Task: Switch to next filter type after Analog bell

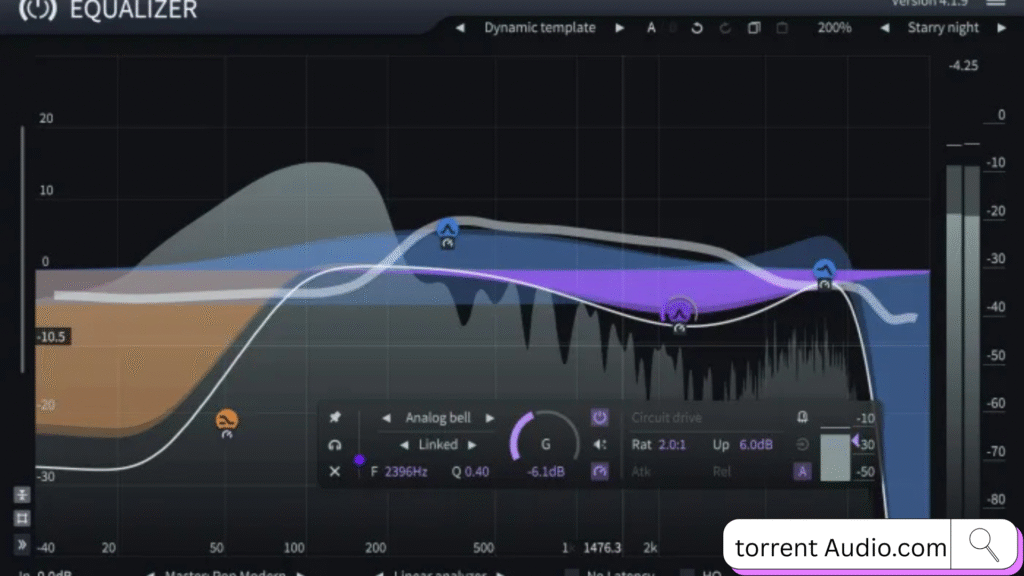Action: 491,418
